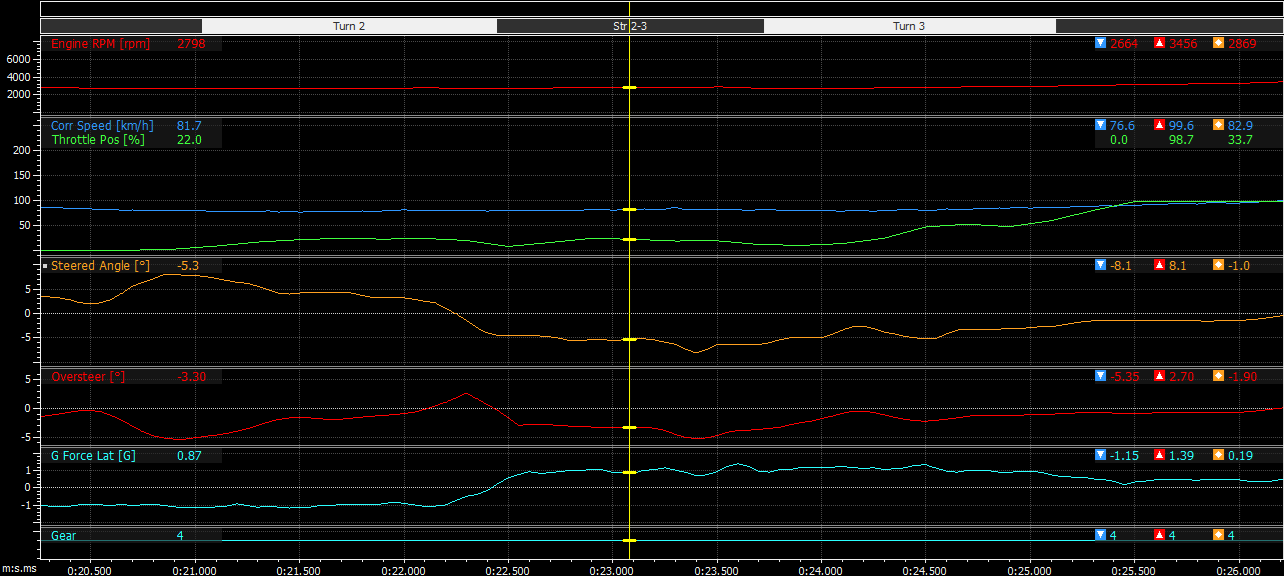Click the Steered Angle average icon
1284x576 pixels.
click(x=1218, y=265)
